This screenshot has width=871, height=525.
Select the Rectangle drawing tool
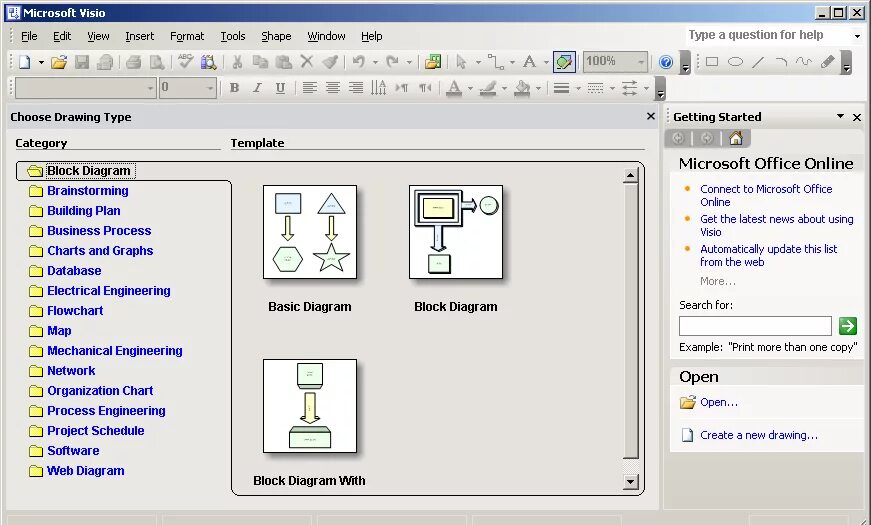tap(712, 62)
